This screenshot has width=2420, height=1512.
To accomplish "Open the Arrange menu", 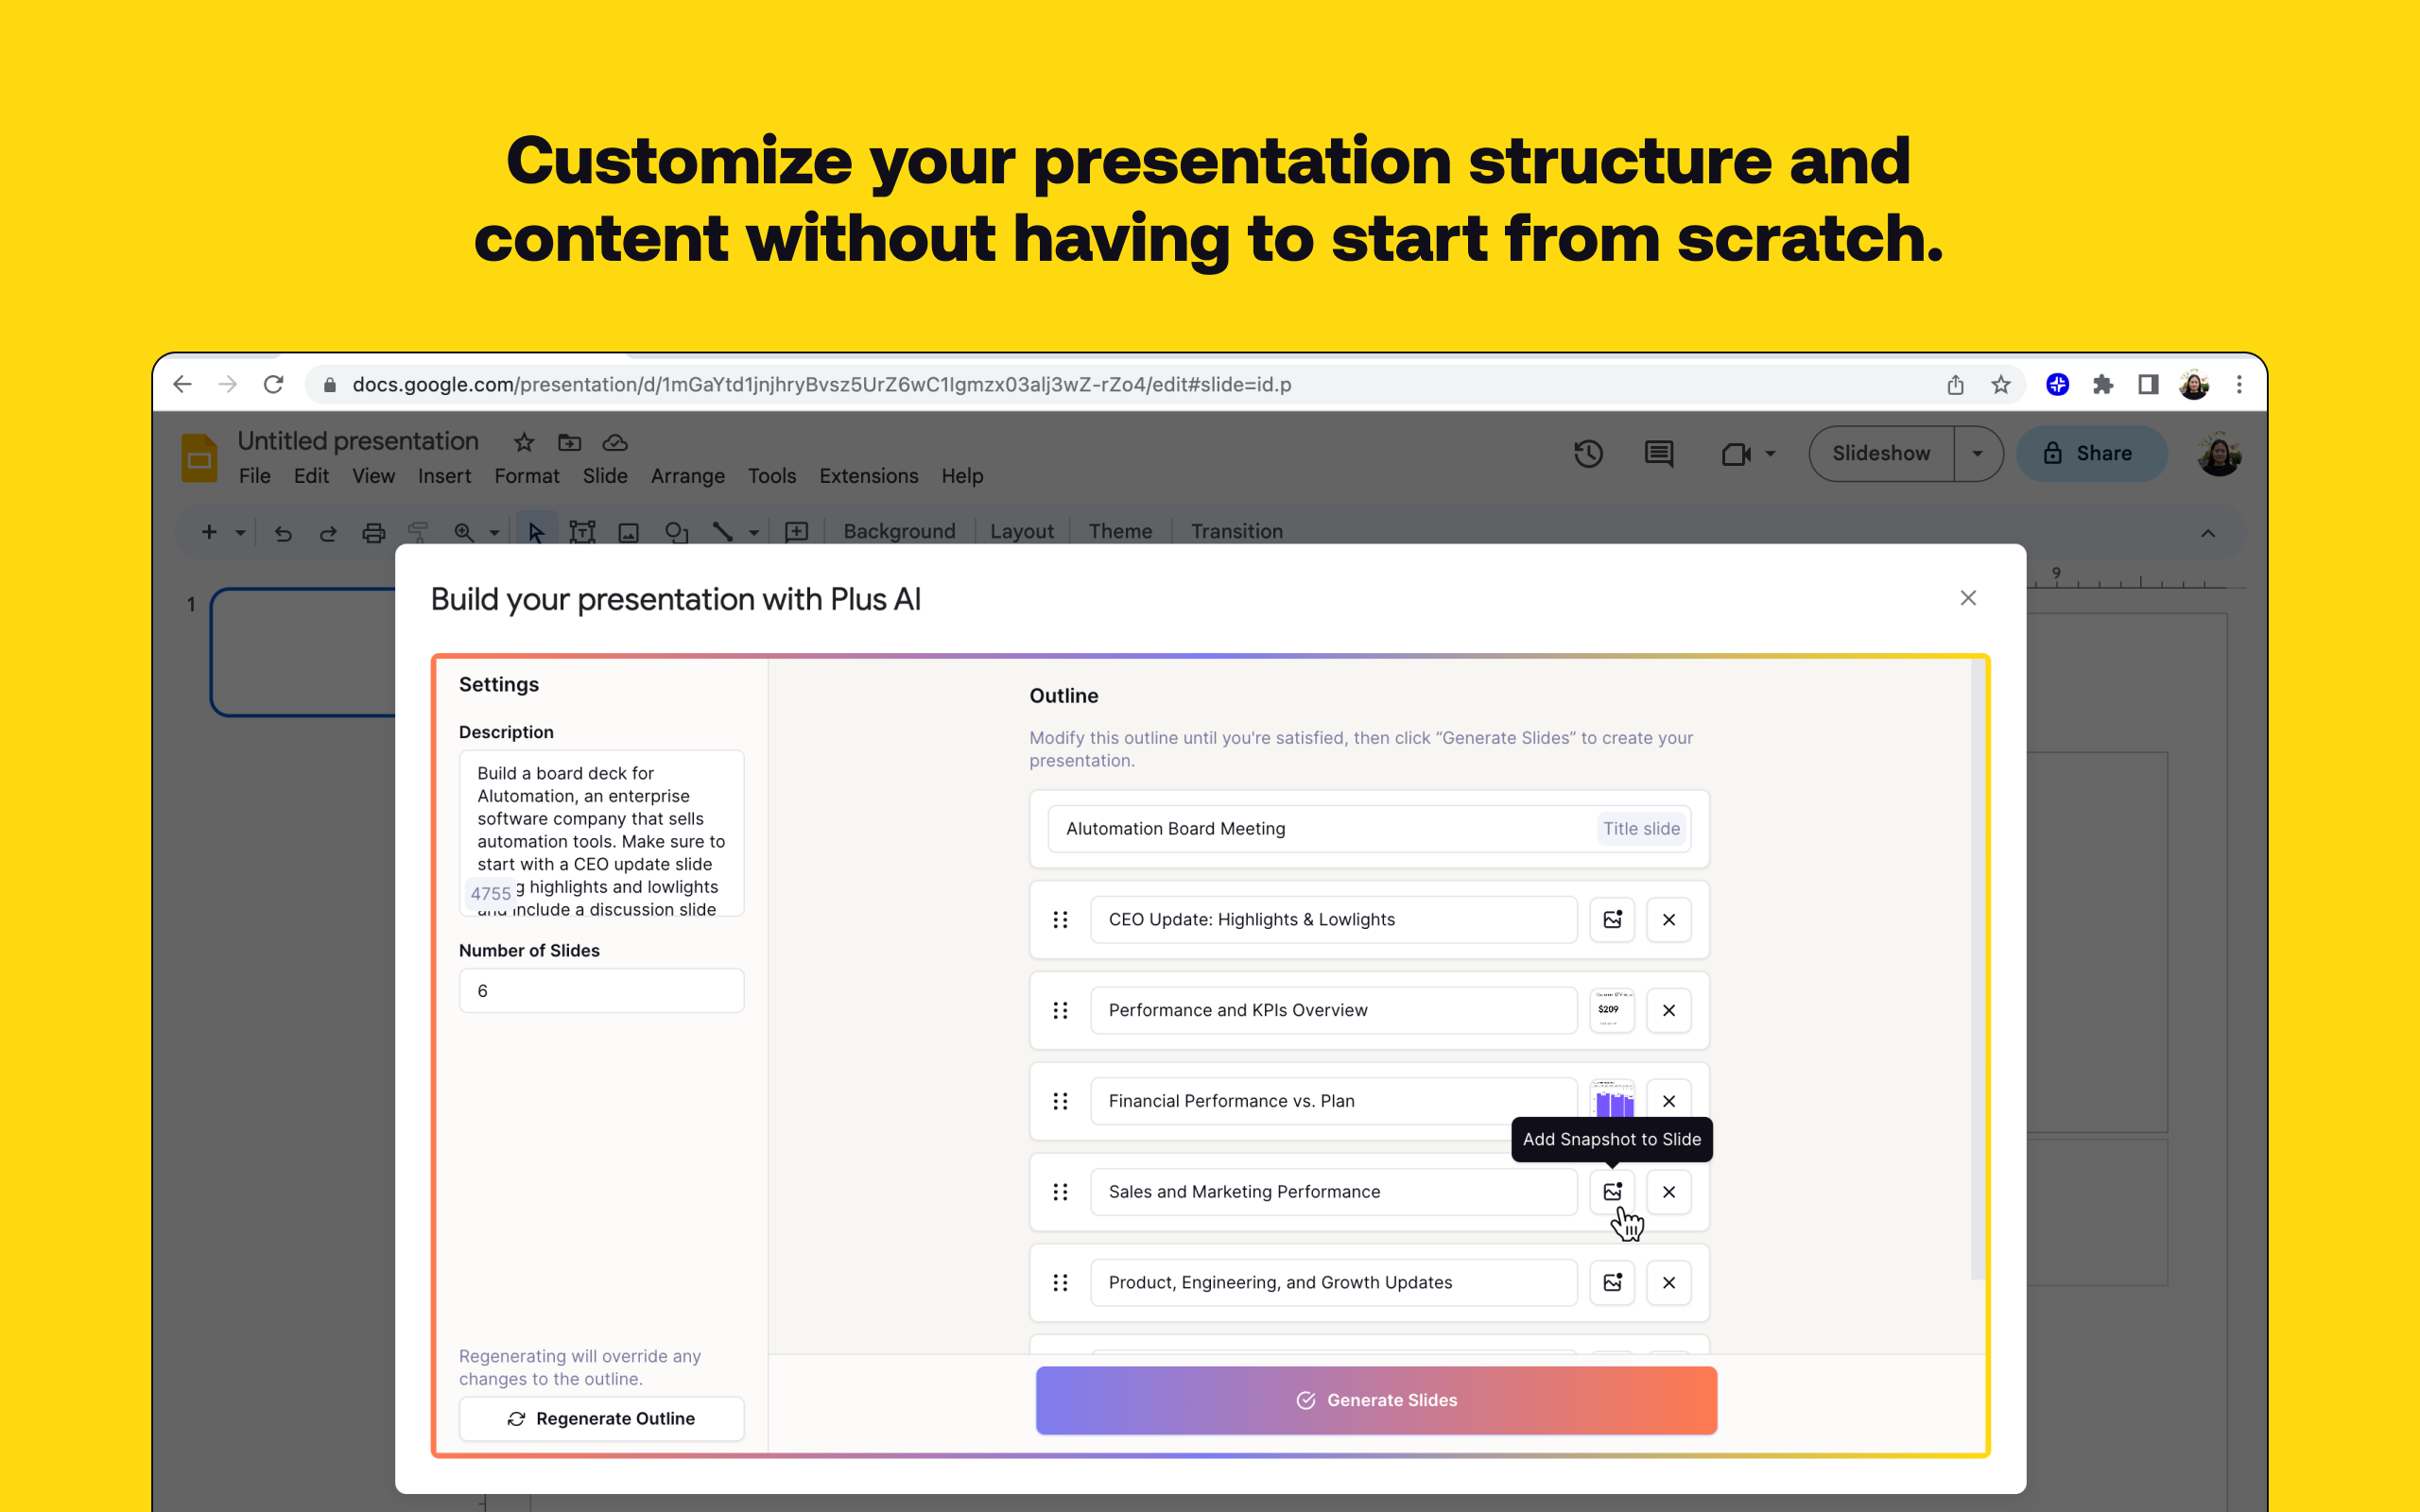I will tap(687, 476).
